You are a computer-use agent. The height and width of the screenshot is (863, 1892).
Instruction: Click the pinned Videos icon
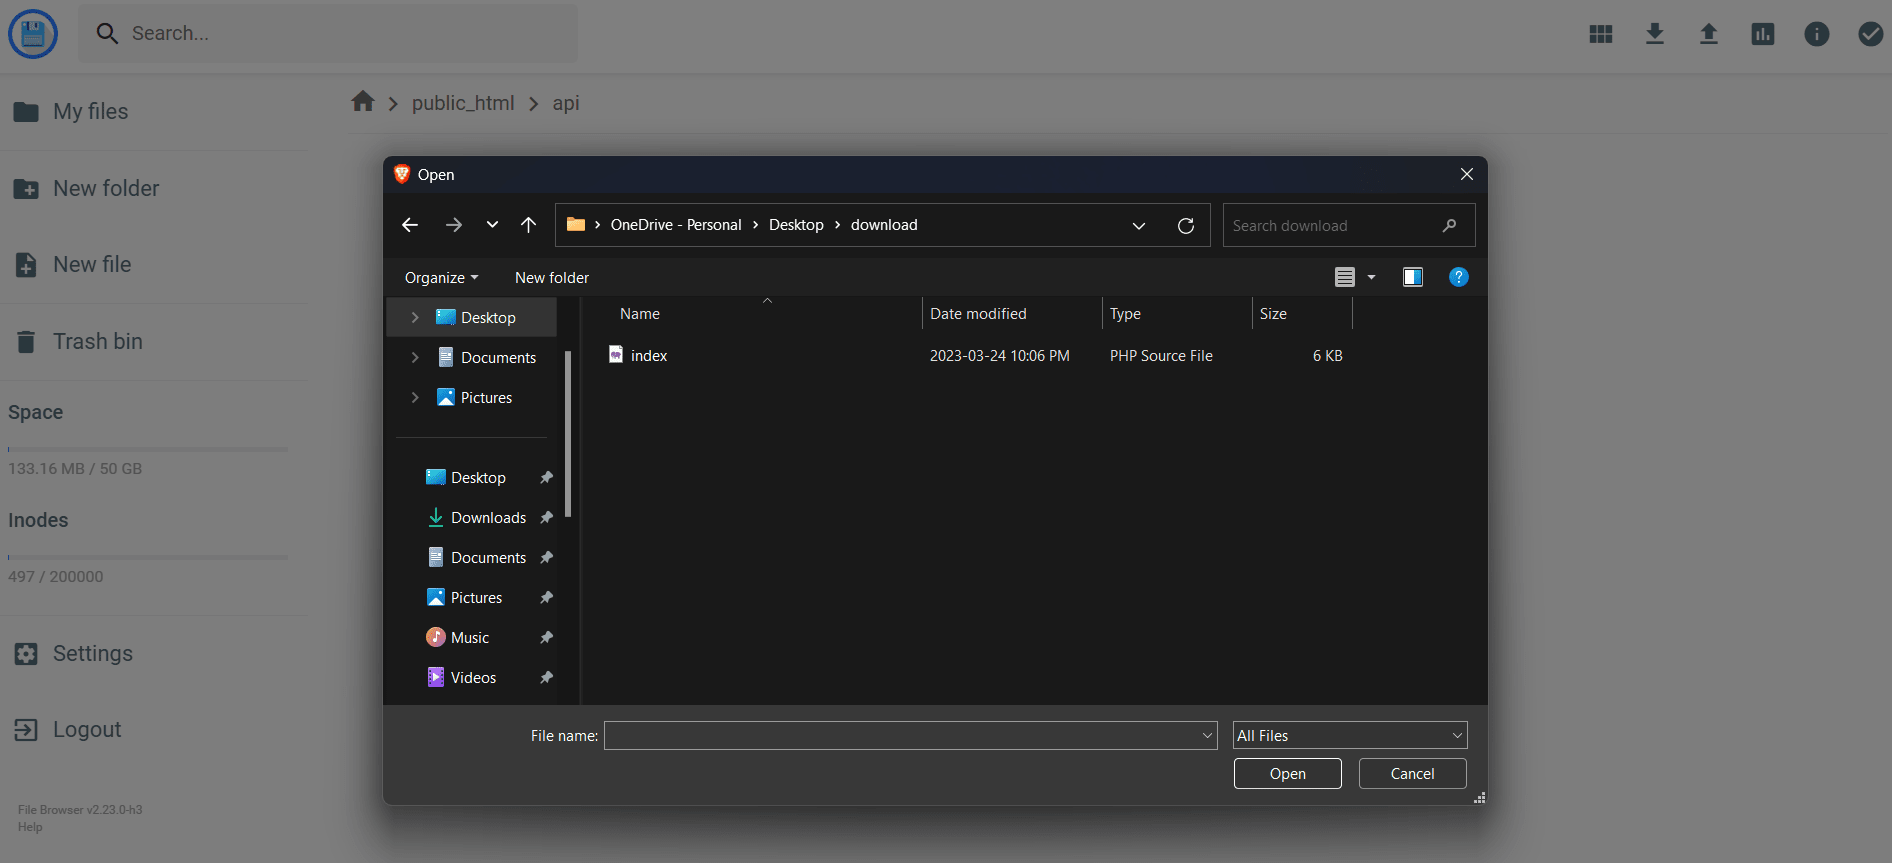(436, 677)
